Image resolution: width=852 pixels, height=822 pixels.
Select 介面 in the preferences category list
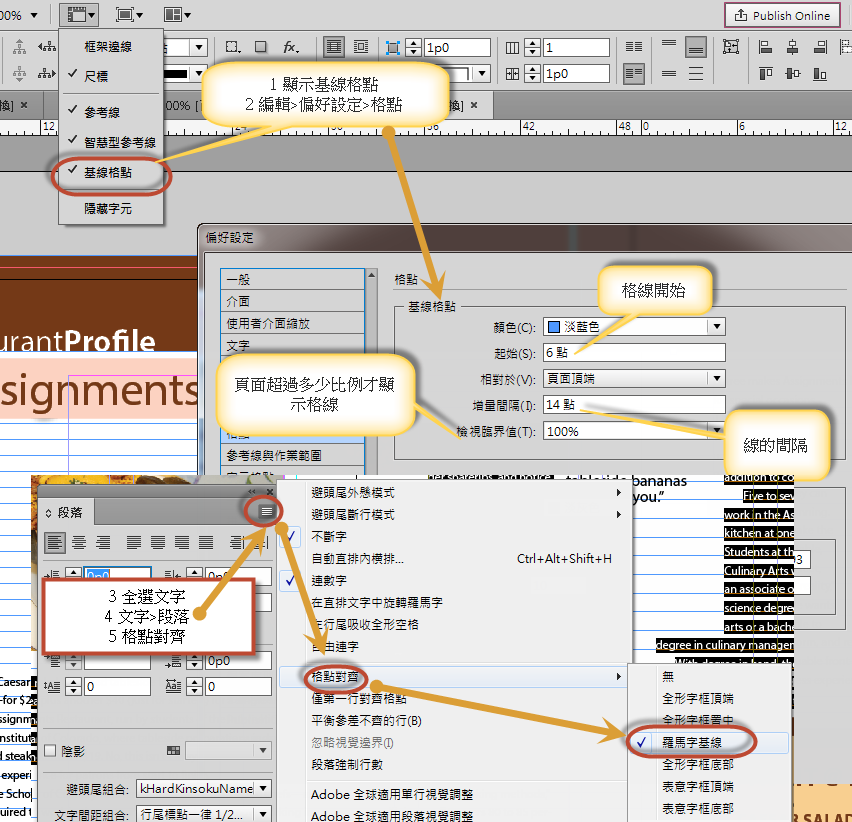tap(292, 302)
